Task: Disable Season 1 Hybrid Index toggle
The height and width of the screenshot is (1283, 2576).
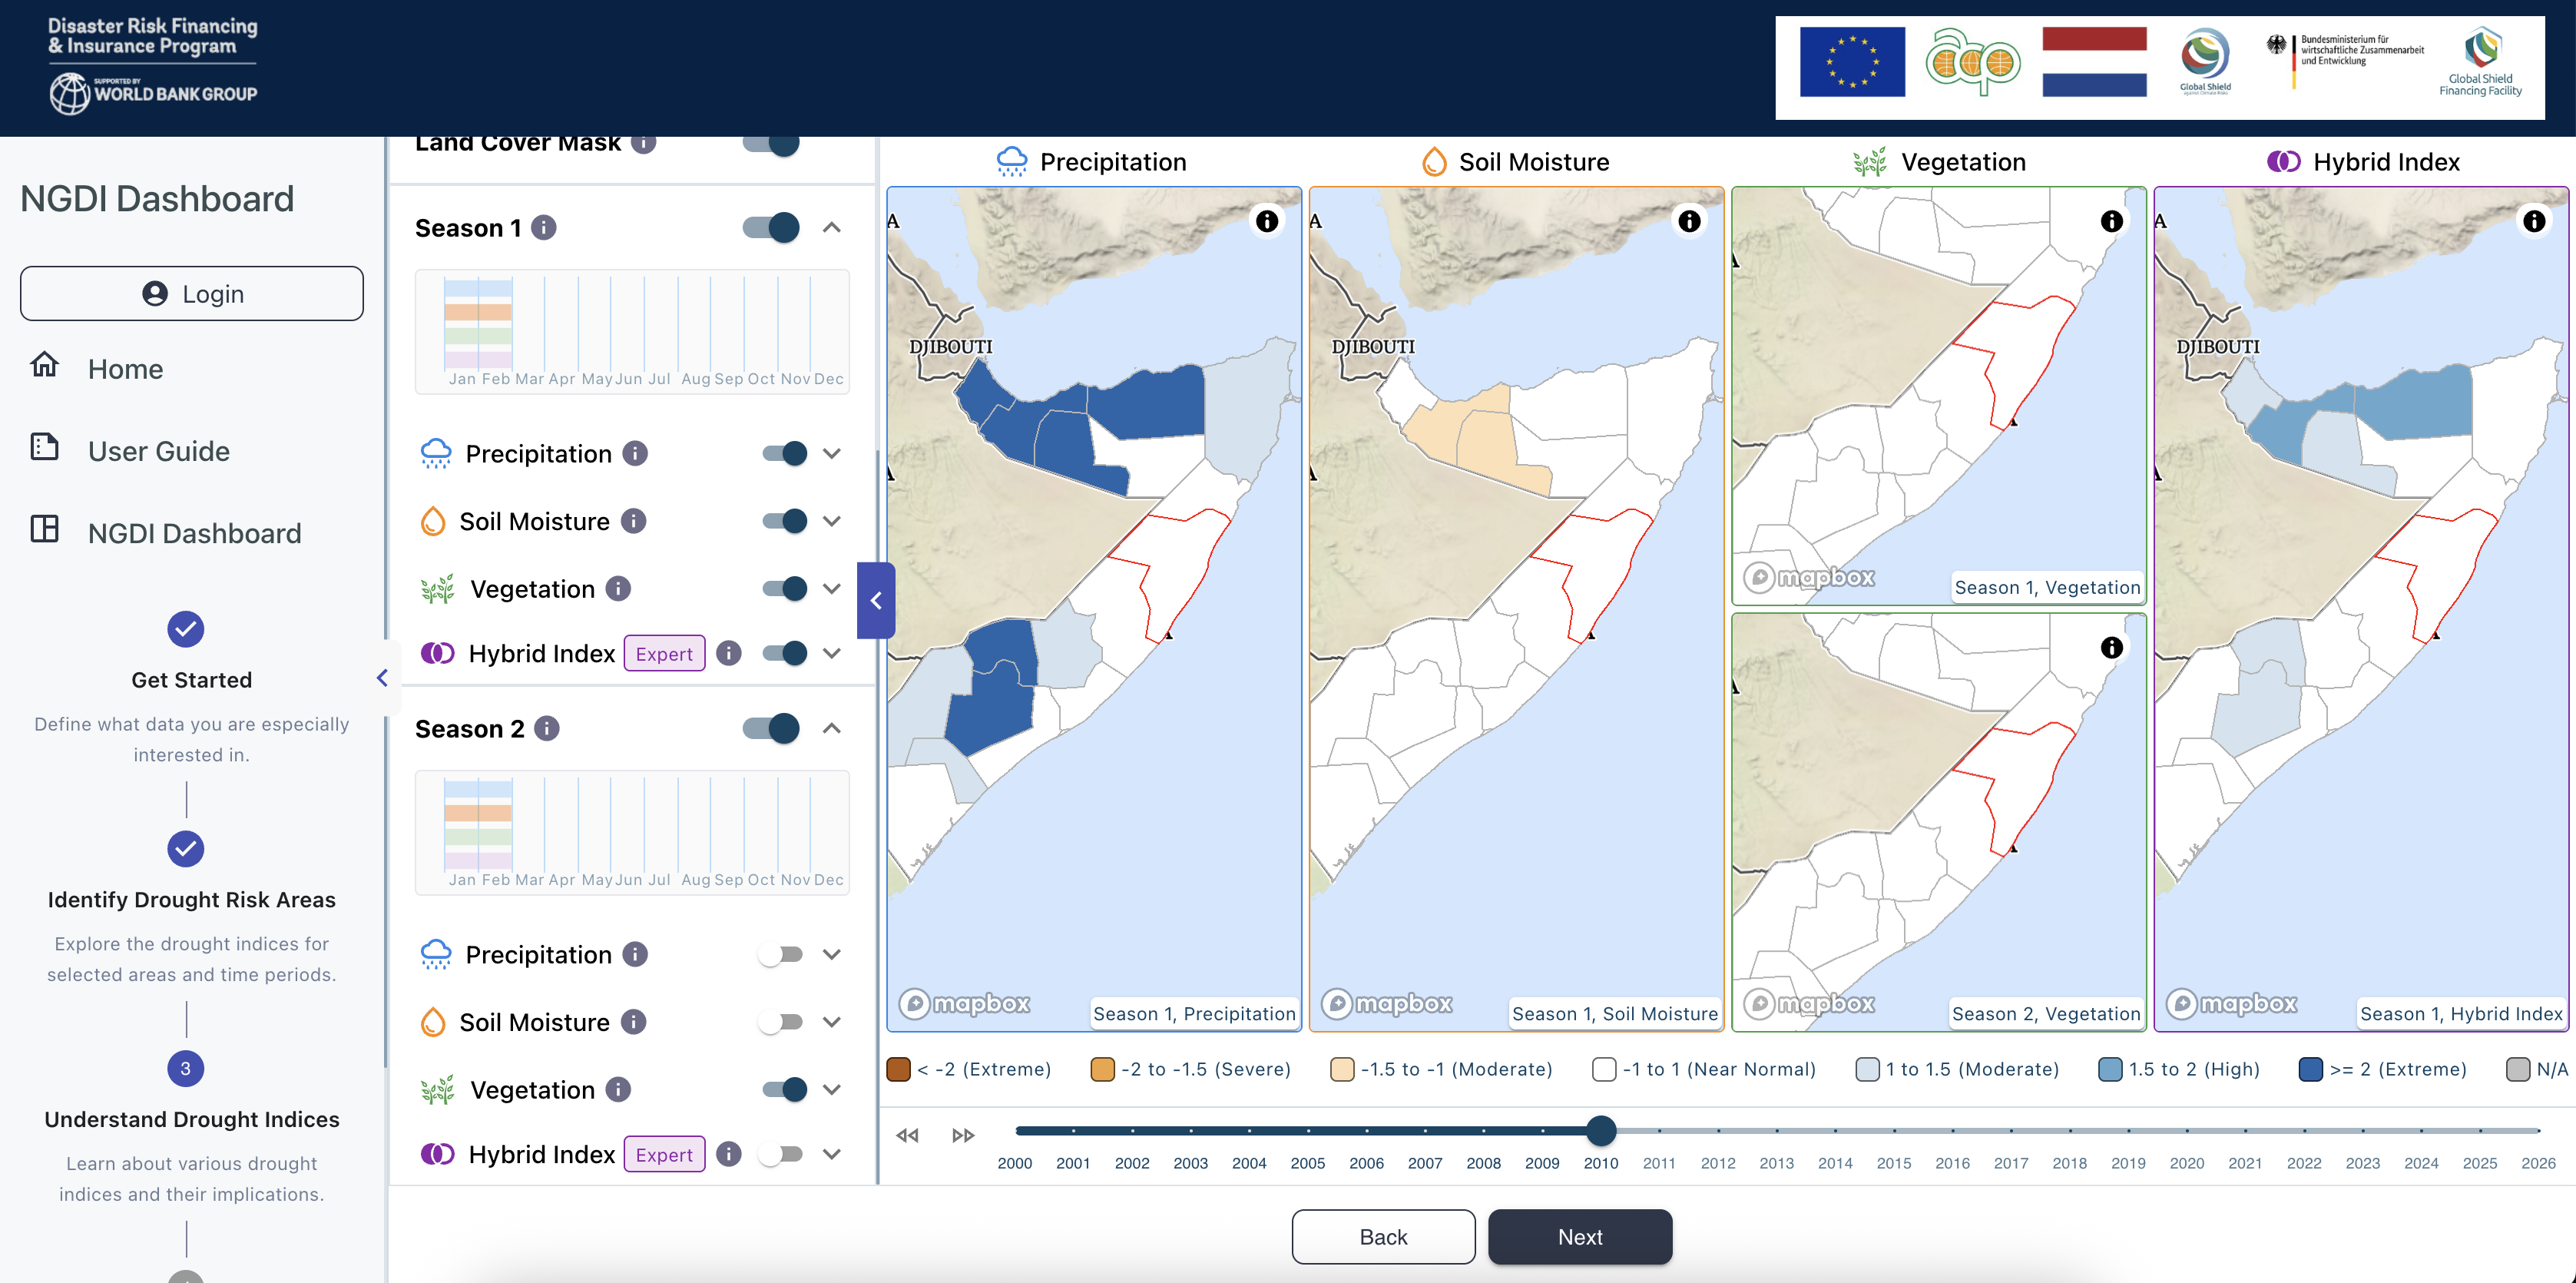Action: [785, 653]
